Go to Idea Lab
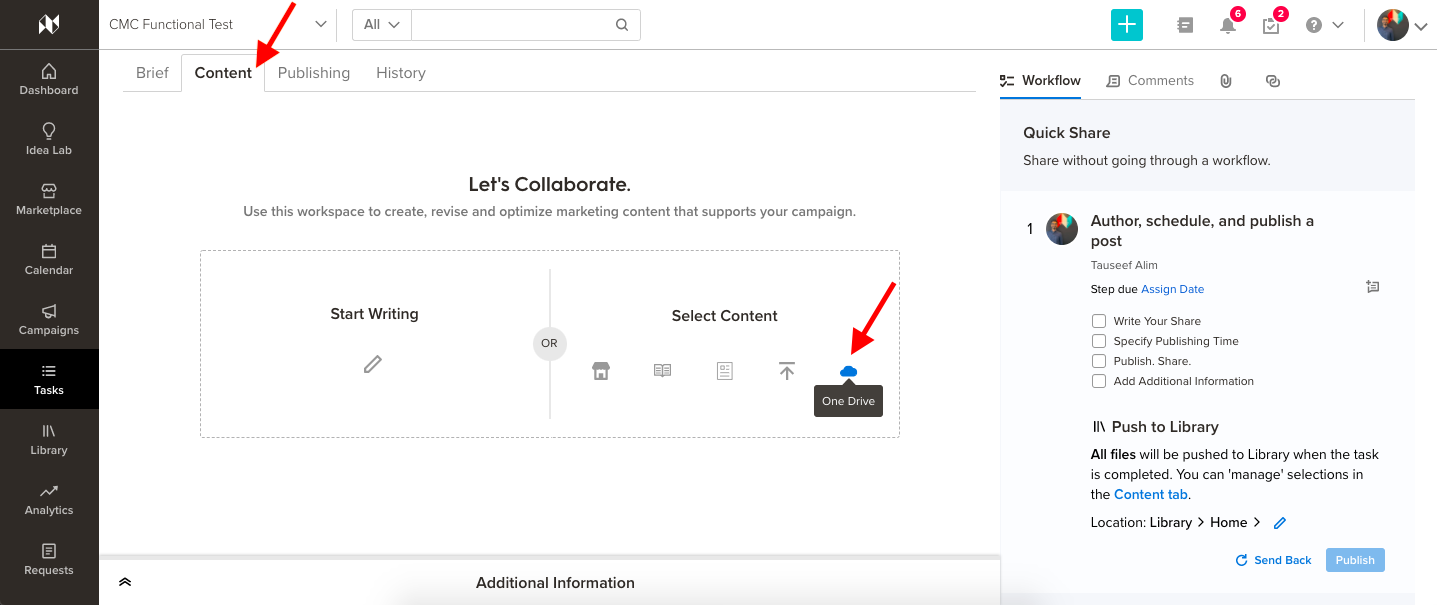Viewport: 1437px width, 605px height. [49, 140]
